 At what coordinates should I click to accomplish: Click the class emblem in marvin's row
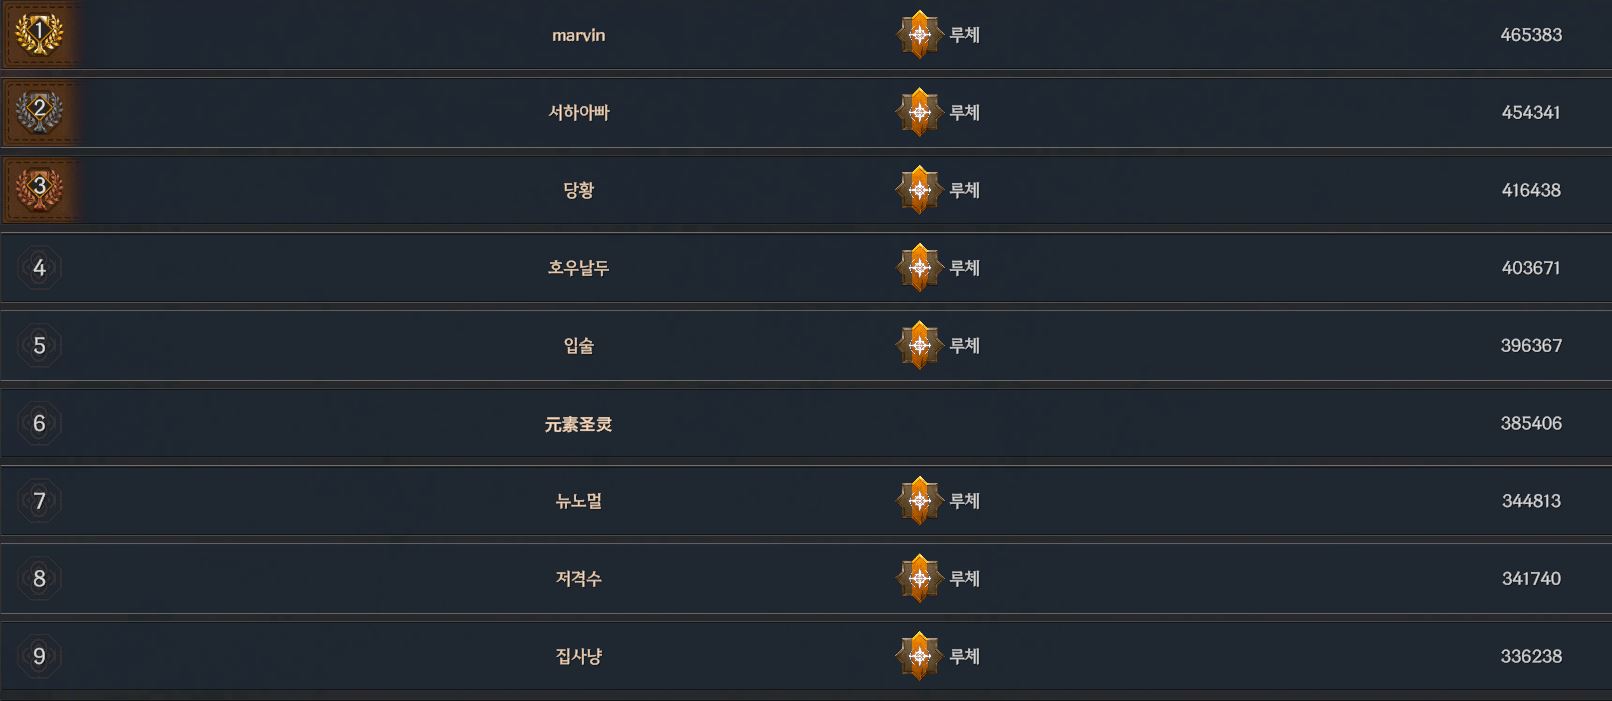[919, 35]
